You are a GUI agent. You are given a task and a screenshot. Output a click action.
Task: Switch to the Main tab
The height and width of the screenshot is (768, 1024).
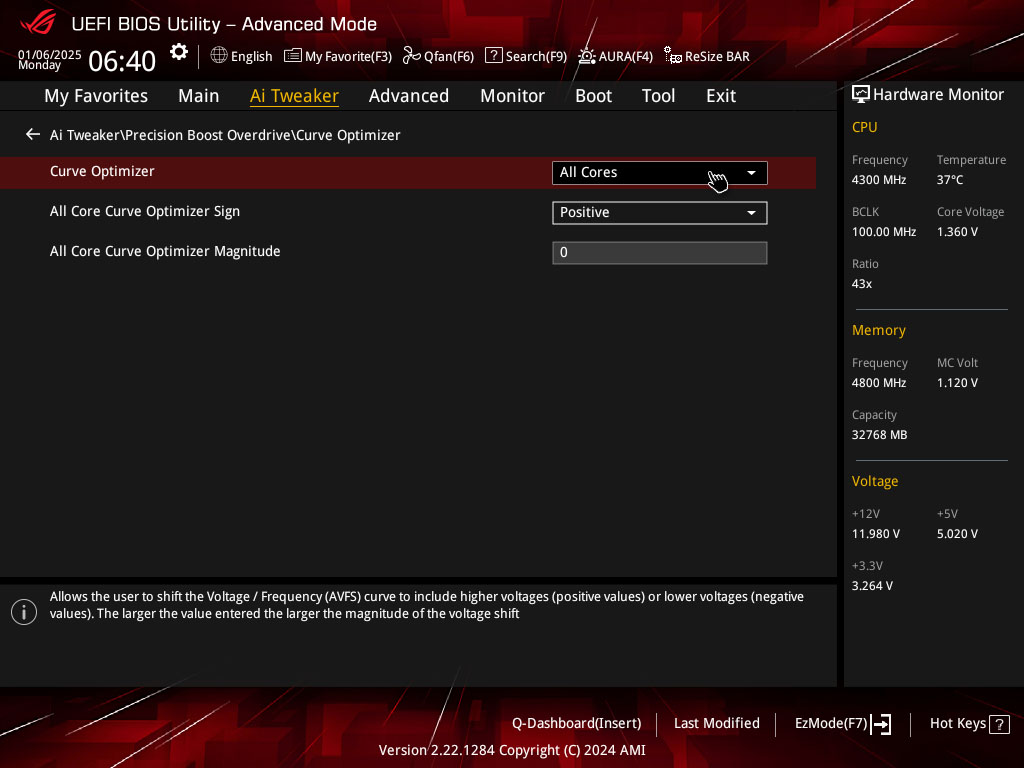click(x=199, y=96)
